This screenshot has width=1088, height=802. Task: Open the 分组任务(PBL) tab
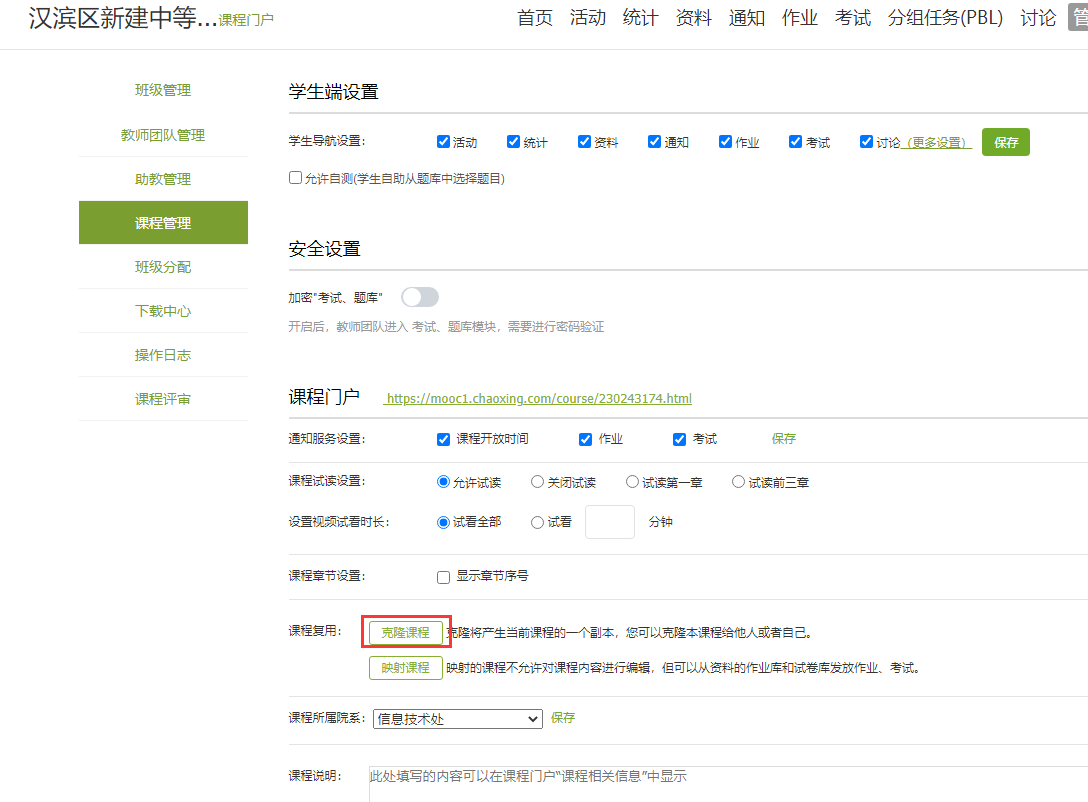(x=945, y=18)
